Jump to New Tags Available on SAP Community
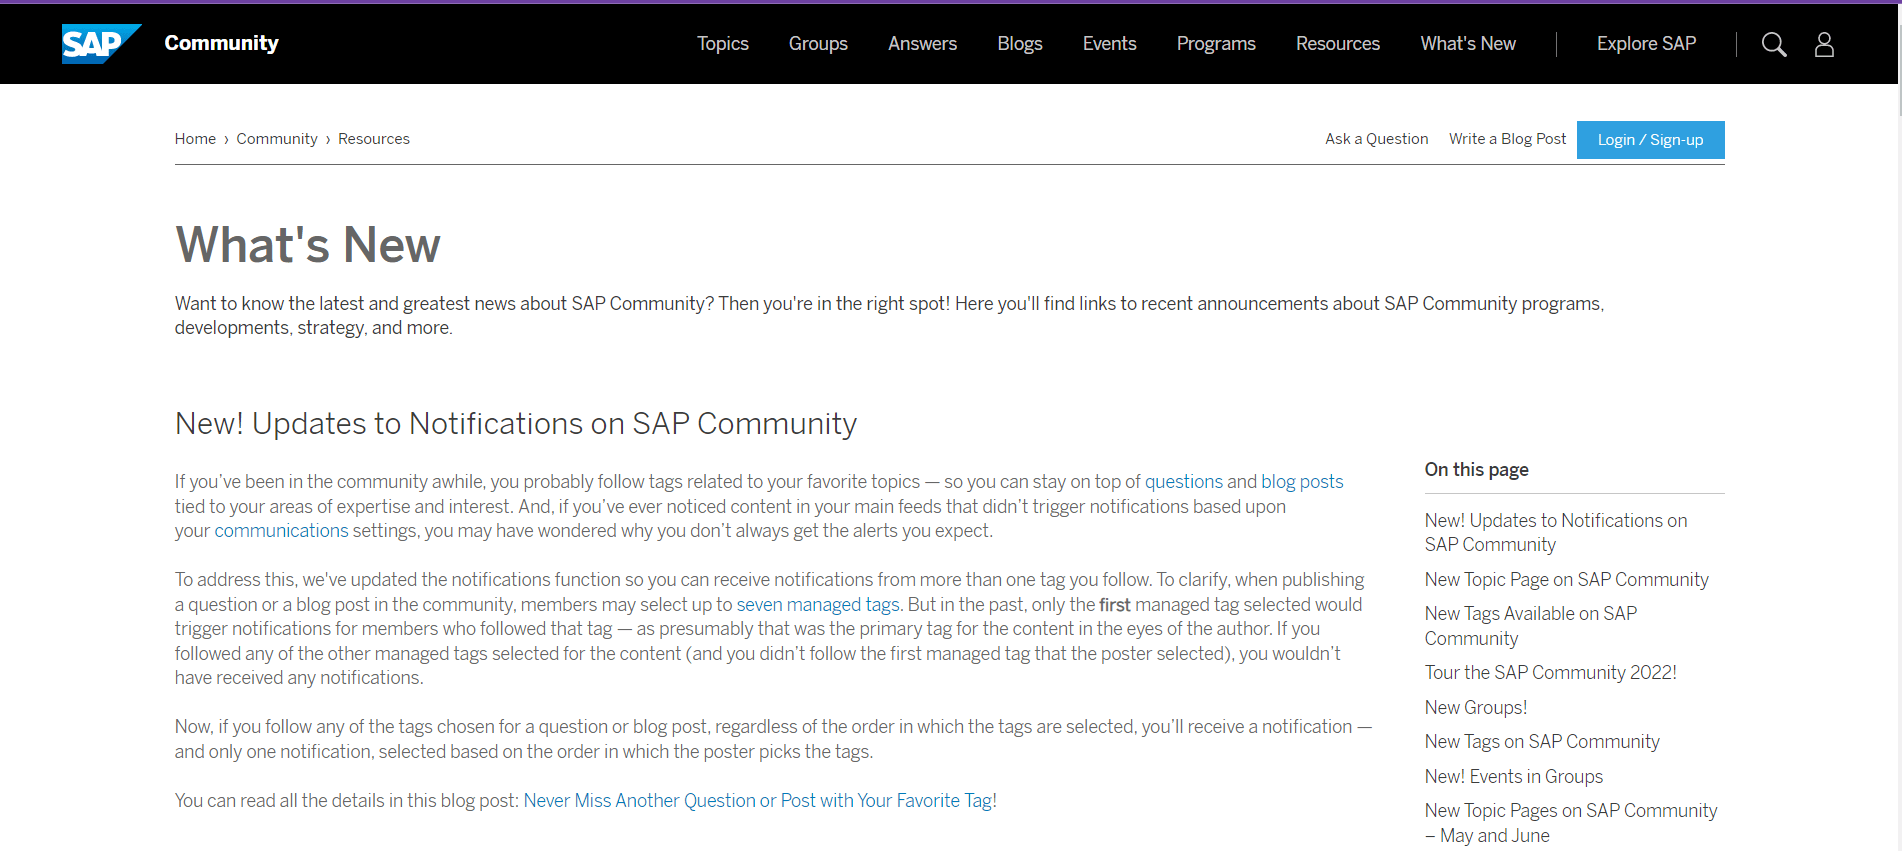1902x851 pixels. pyautogui.click(x=1531, y=626)
